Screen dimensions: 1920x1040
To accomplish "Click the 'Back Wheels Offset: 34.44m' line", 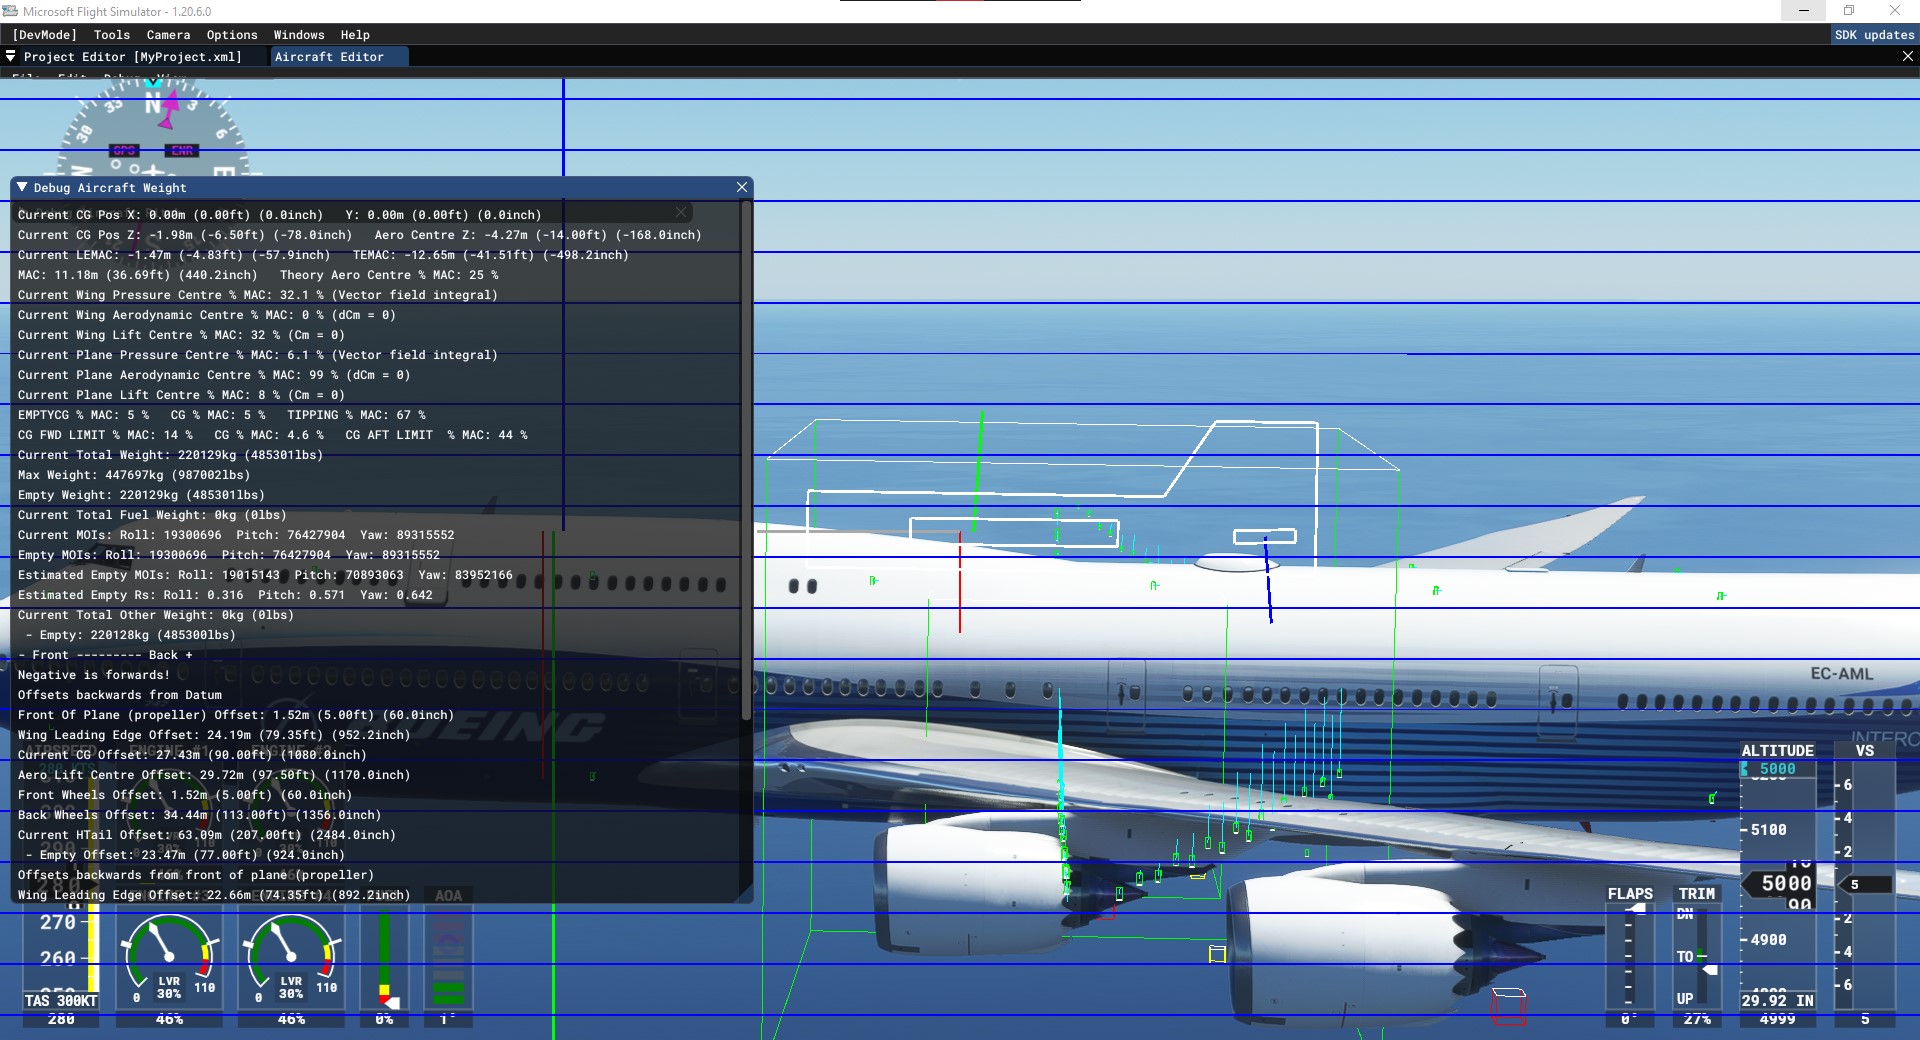I will click(199, 815).
